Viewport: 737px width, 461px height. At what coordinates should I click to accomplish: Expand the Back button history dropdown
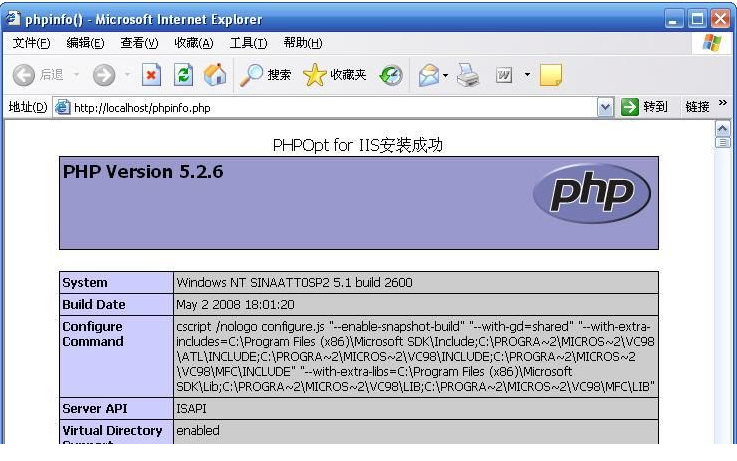point(77,74)
